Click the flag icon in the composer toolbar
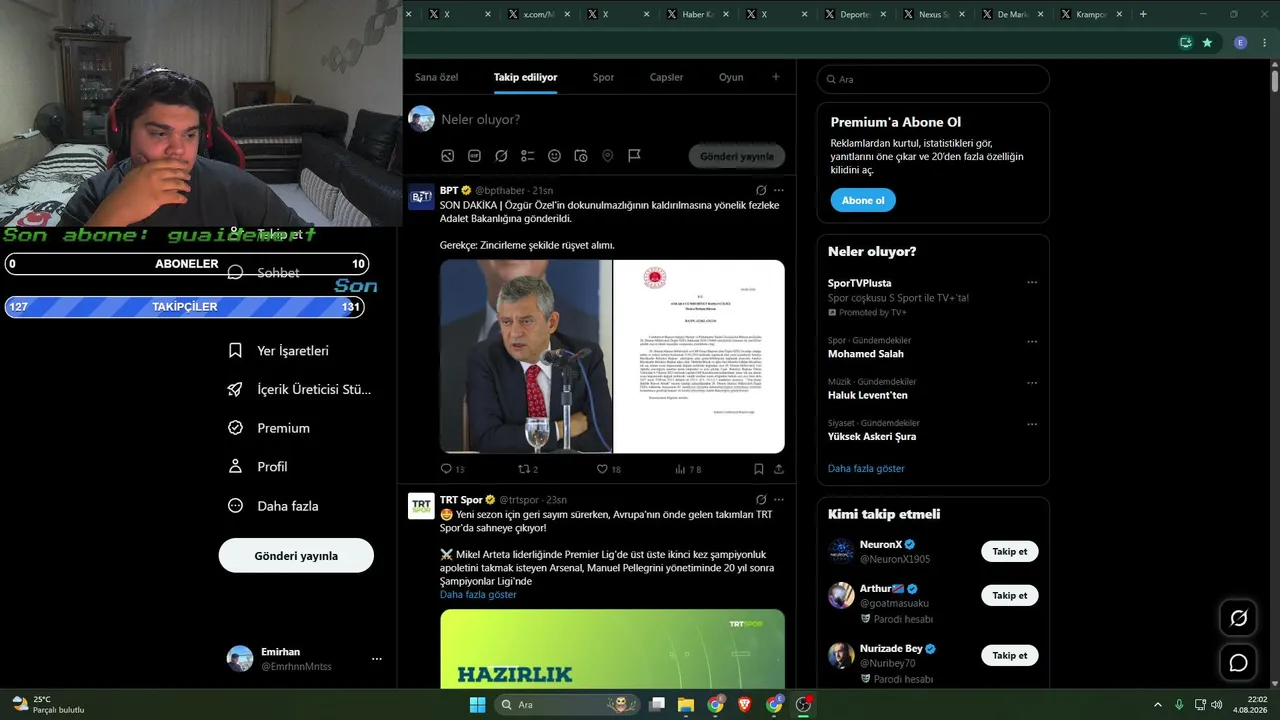Image resolution: width=1280 pixels, height=720 pixels. click(634, 156)
